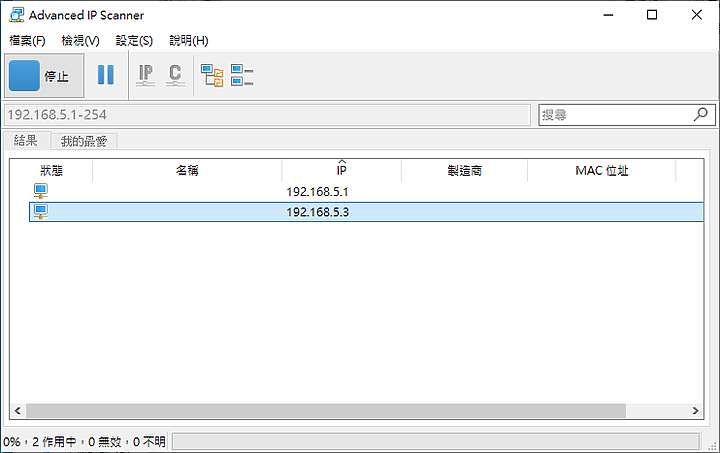The width and height of the screenshot is (720, 453).
Task: Sort by the 名稱 column header
Action: [187, 171]
